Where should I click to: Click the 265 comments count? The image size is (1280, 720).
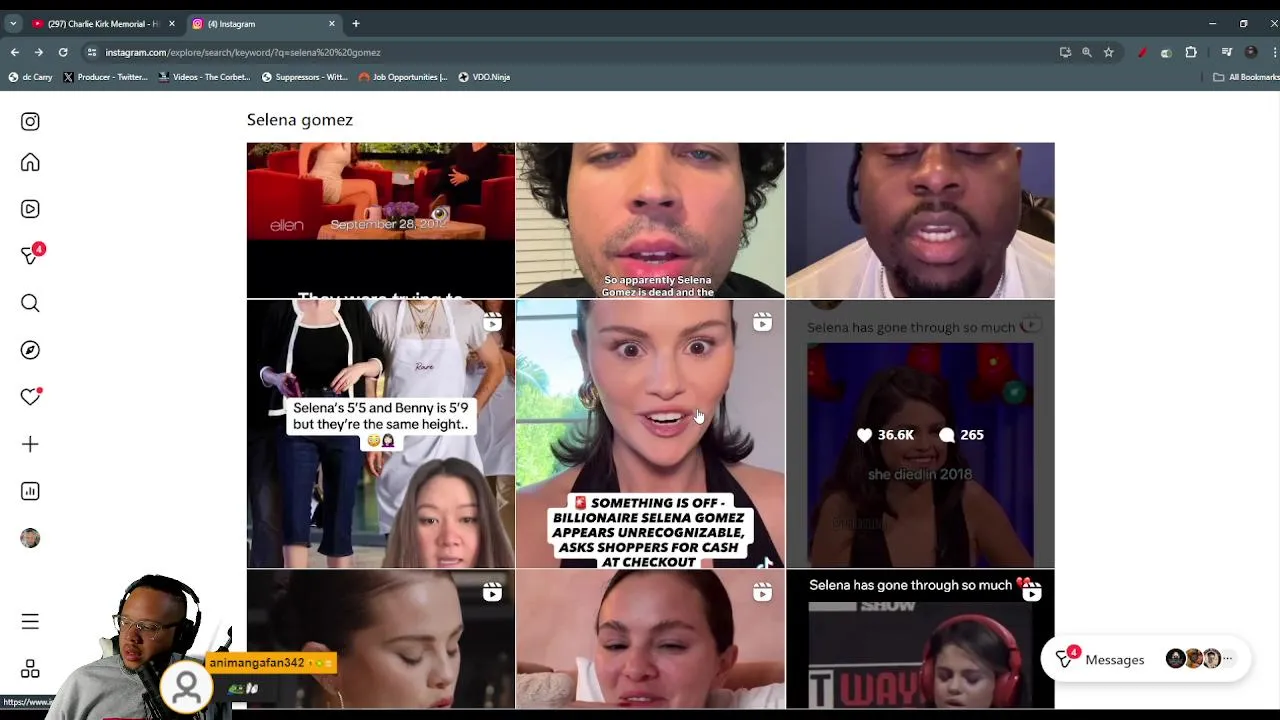(x=962, y=435)
